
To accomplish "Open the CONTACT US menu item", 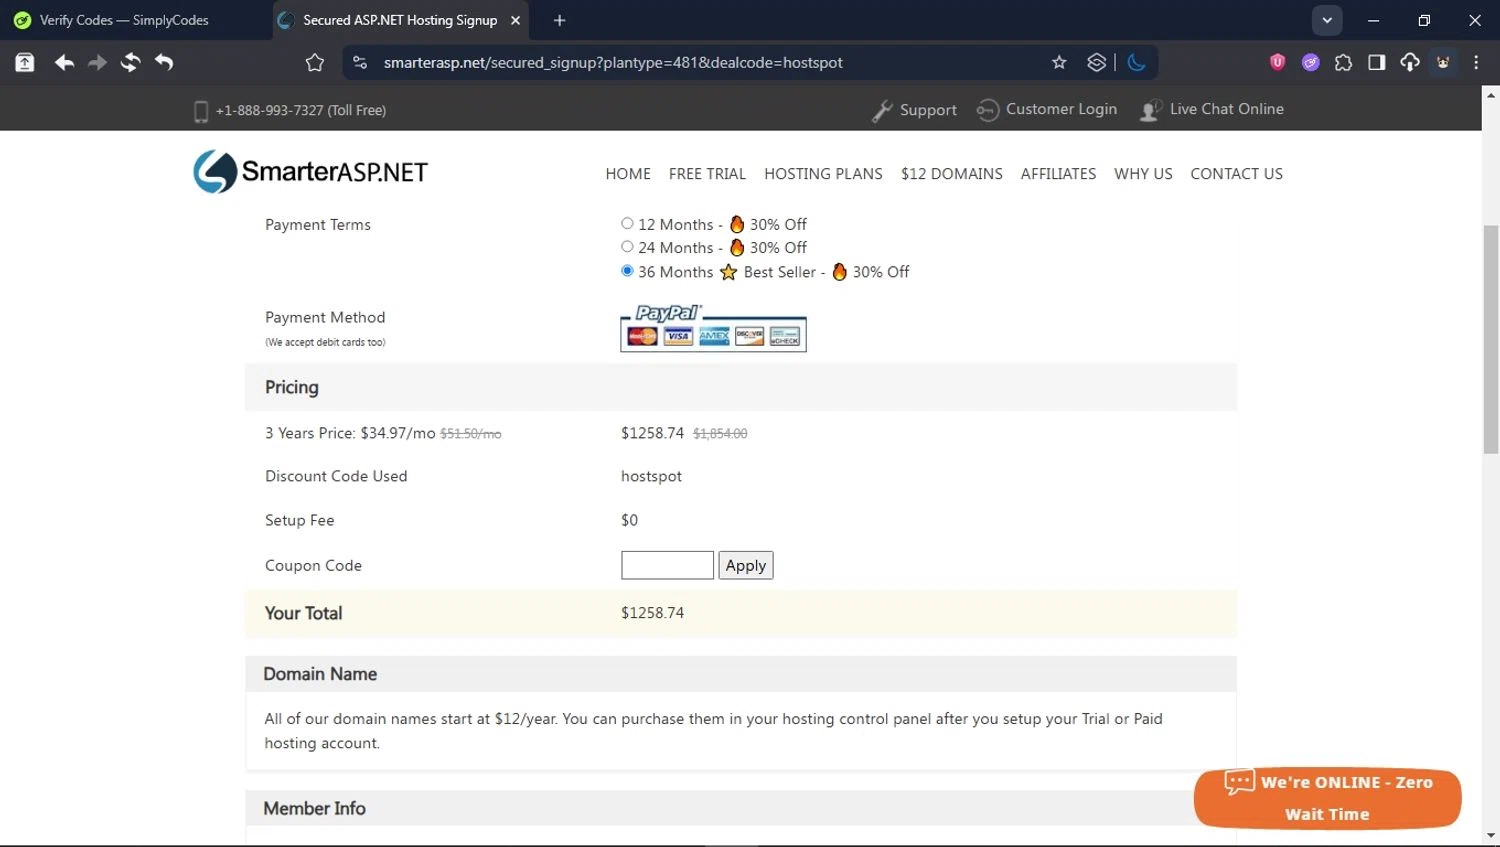I will point(1236,174).
